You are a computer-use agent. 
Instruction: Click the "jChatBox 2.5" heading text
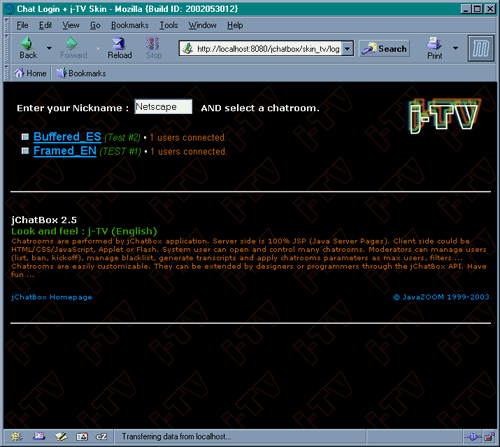tap(44, 220)
